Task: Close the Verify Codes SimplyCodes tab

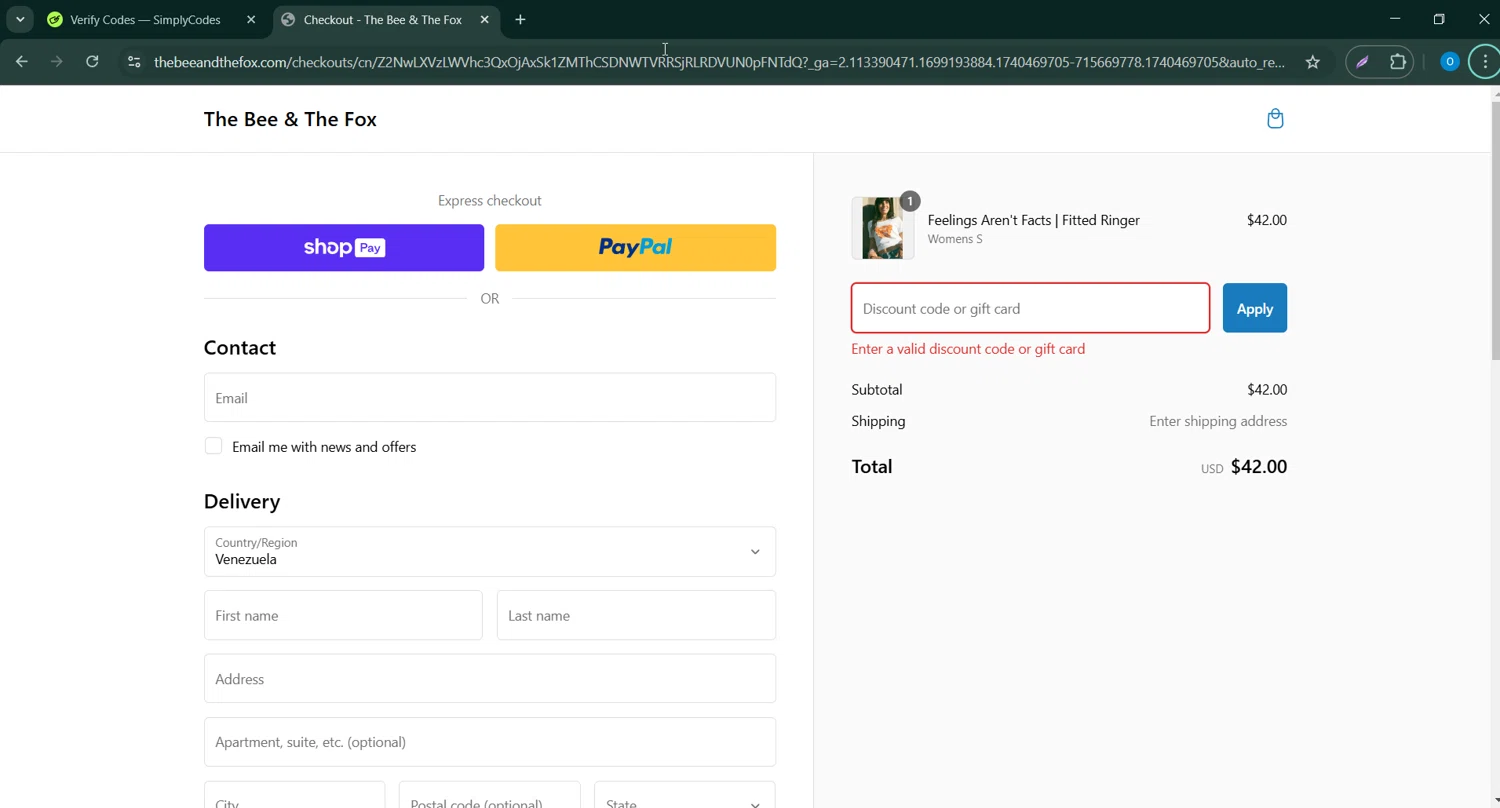Action: pos(251,20)
